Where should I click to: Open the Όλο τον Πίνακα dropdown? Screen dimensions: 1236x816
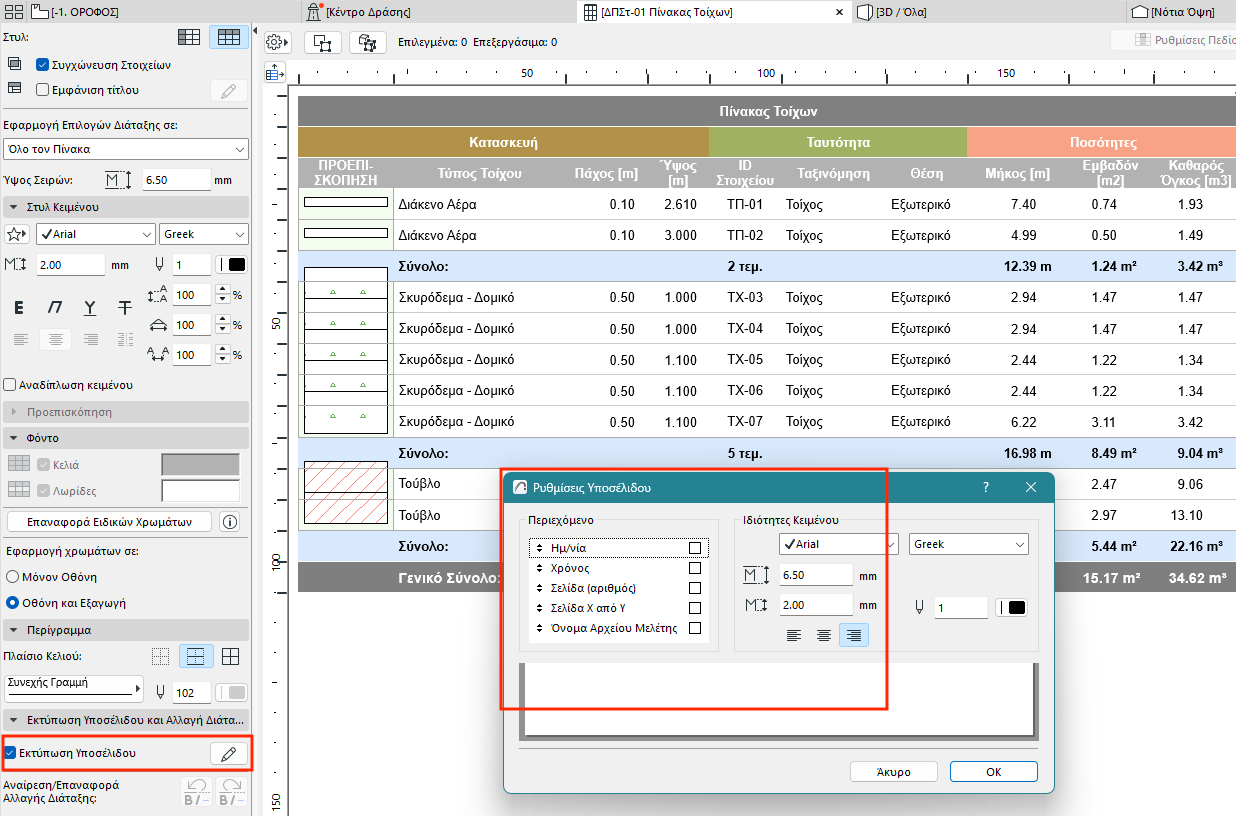[x=125, y=149]
